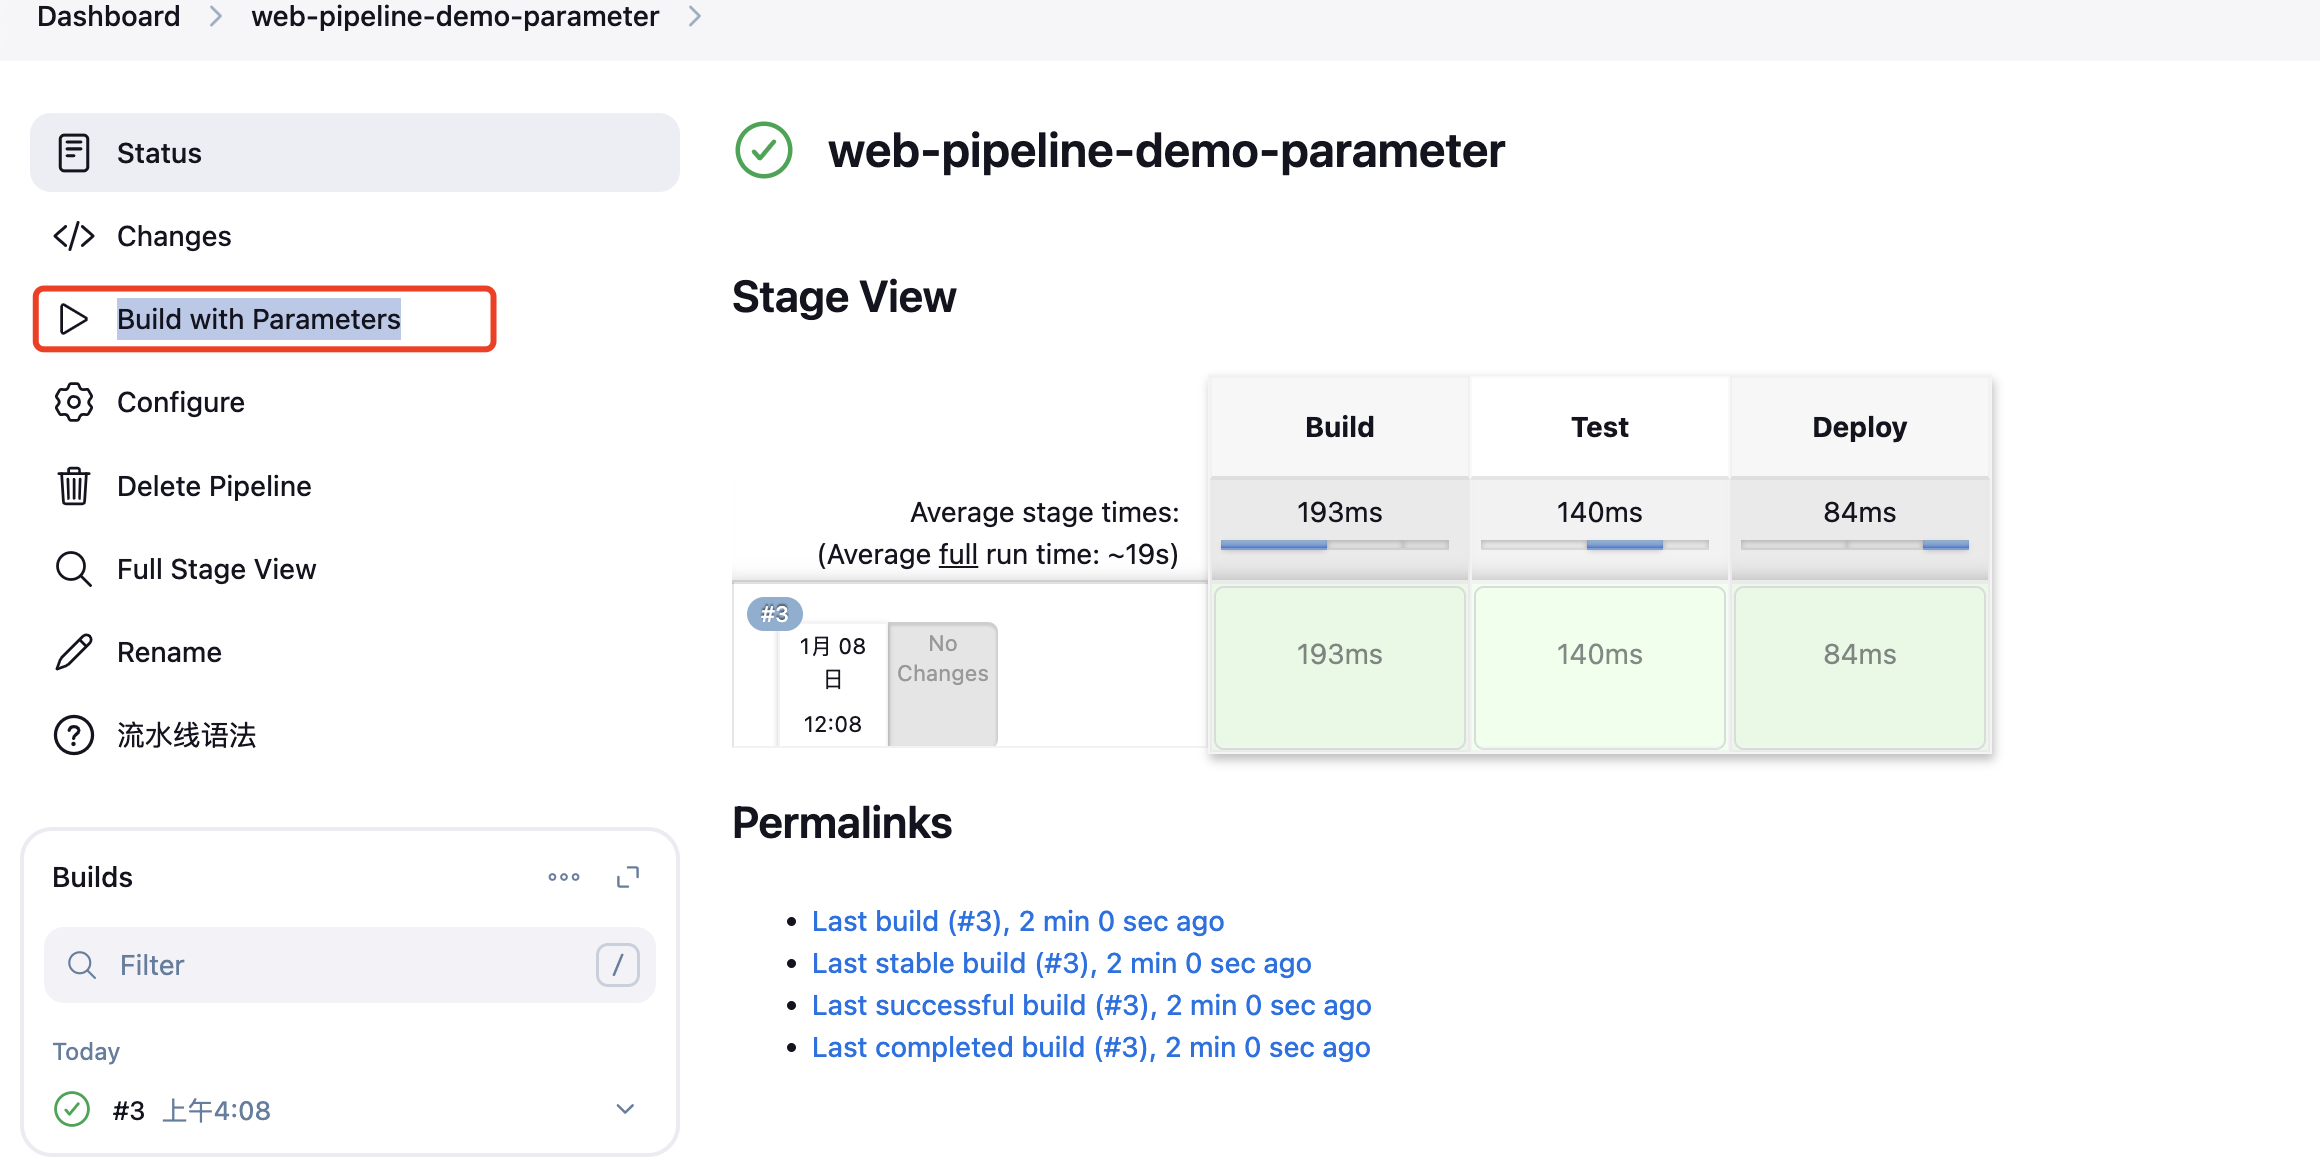
Task: Click the Test column header
Action: pyautogui.click(x=1600, y=427)
